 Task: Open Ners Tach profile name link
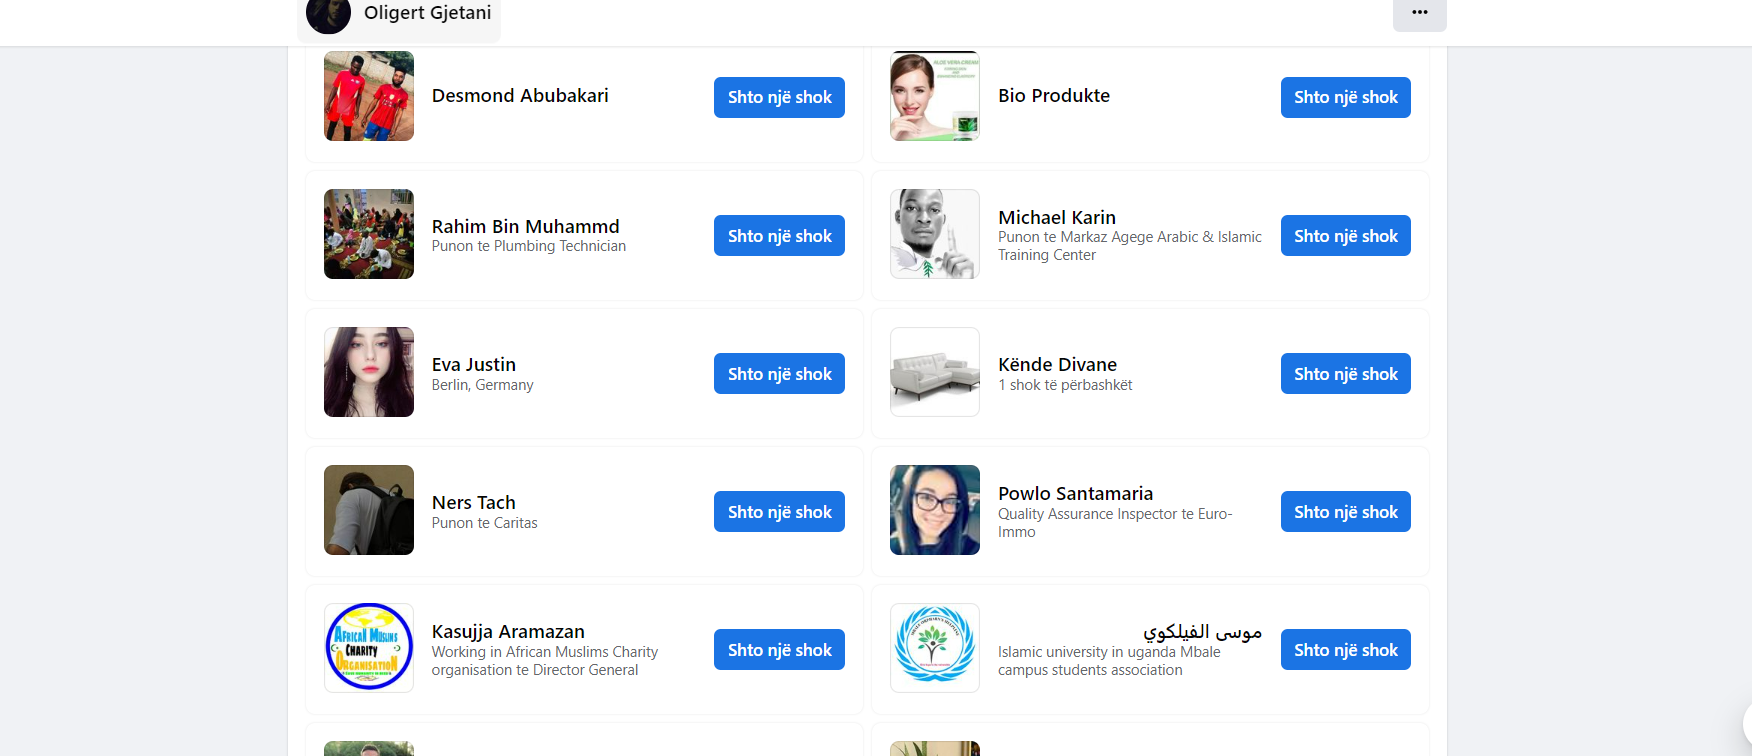474,502
